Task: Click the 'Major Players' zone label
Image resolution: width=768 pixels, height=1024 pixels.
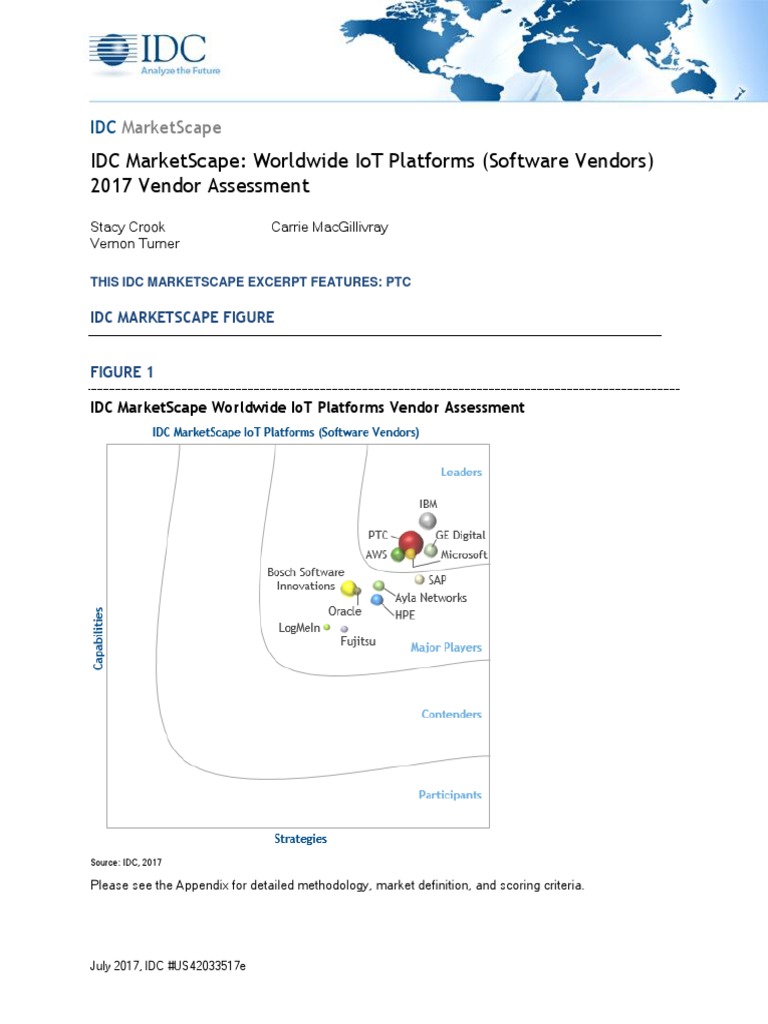Action: [x=446, y=647]
